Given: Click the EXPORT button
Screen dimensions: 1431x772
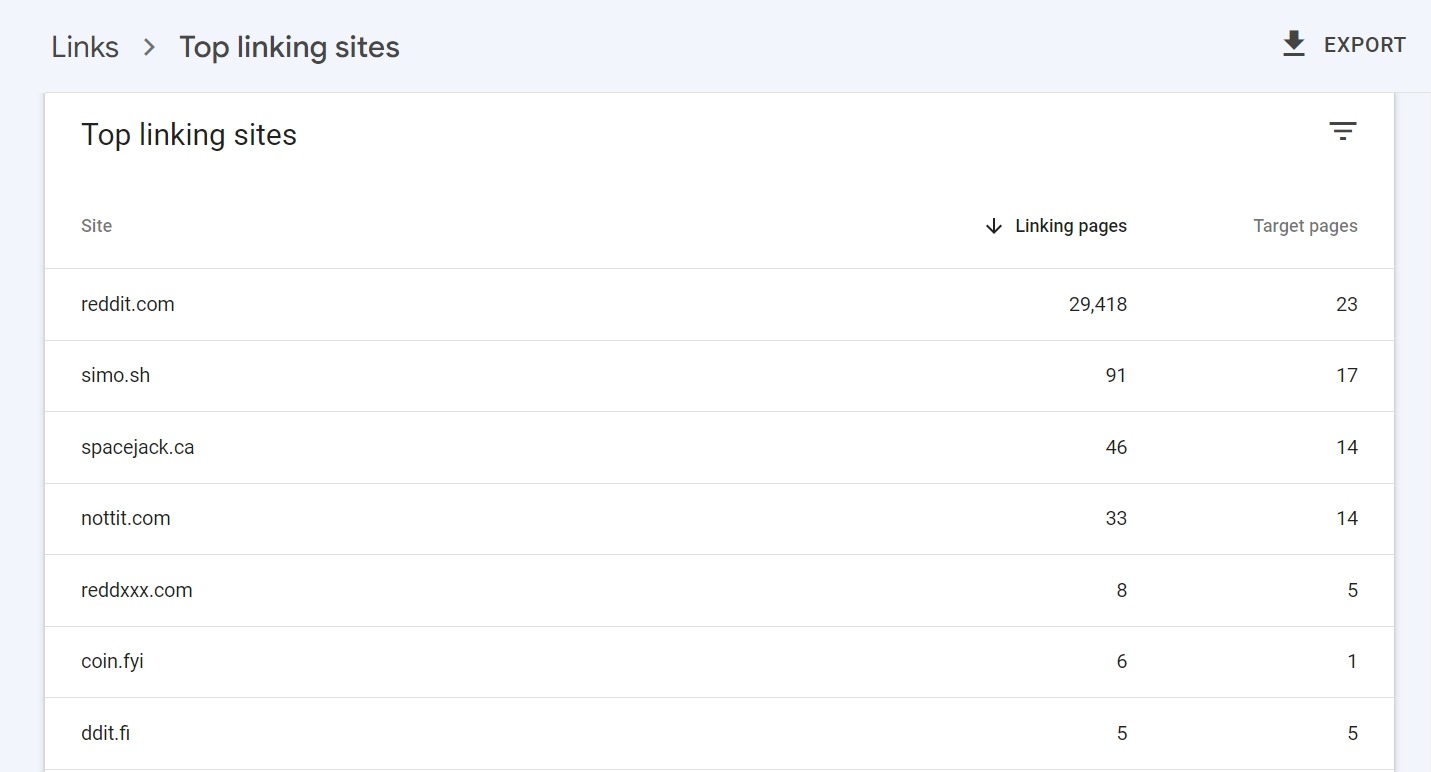Looking at the screenshot, I should (1365, 44).
